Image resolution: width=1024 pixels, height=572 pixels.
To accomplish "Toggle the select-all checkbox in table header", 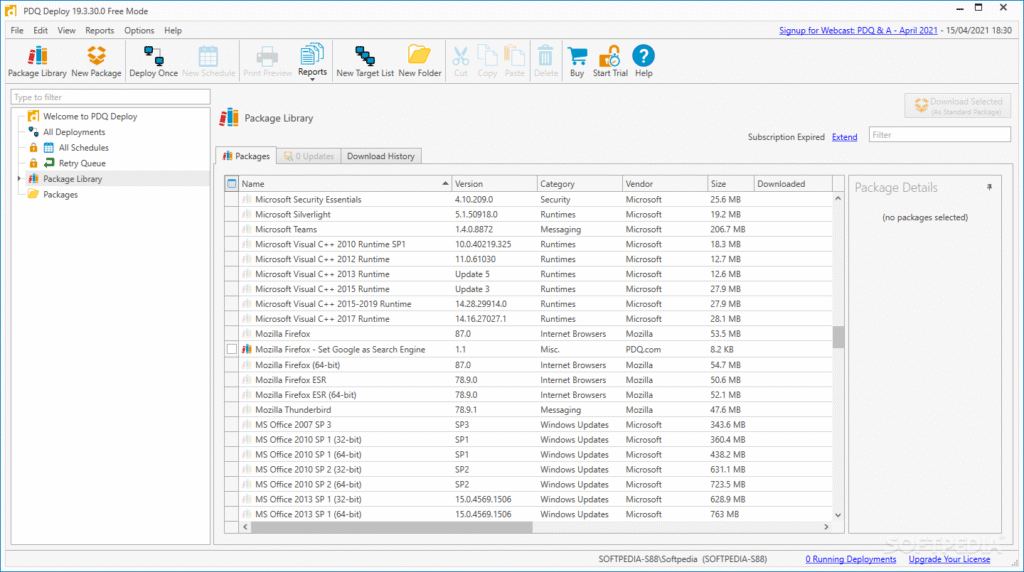I will [232, 184].
